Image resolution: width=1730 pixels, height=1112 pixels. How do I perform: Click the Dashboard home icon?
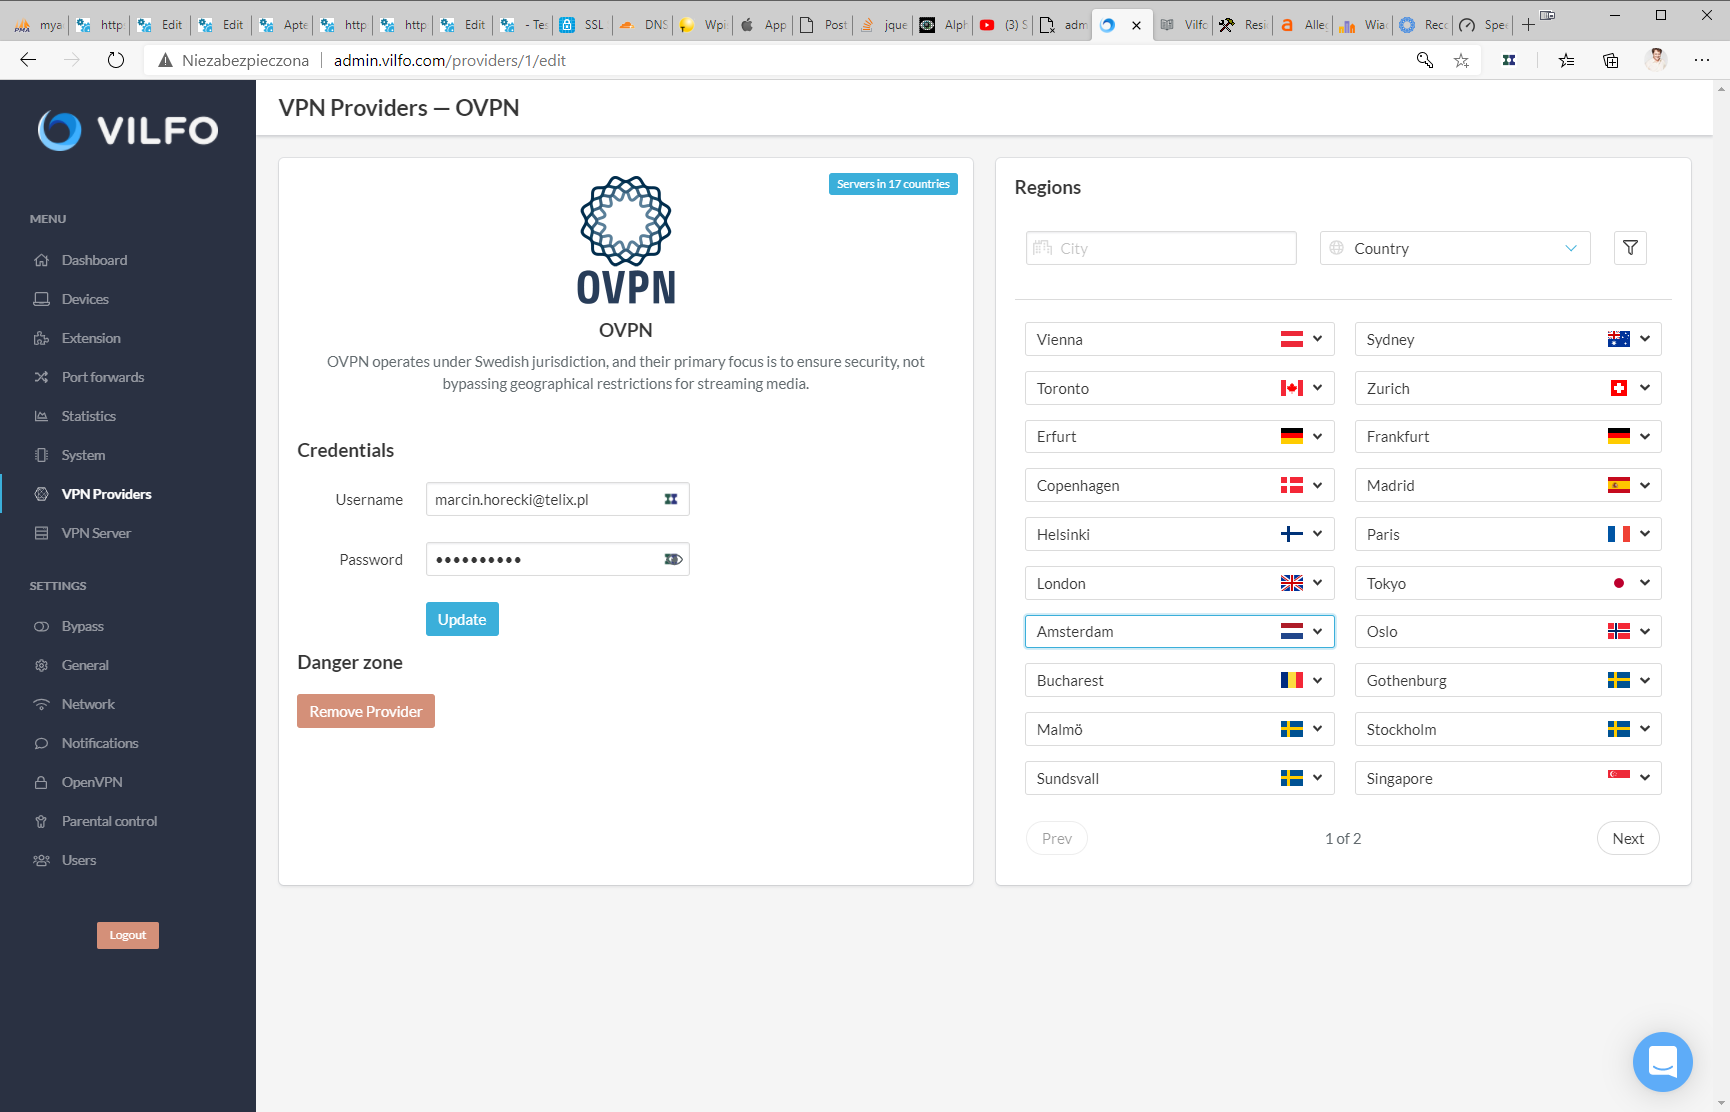41,260
